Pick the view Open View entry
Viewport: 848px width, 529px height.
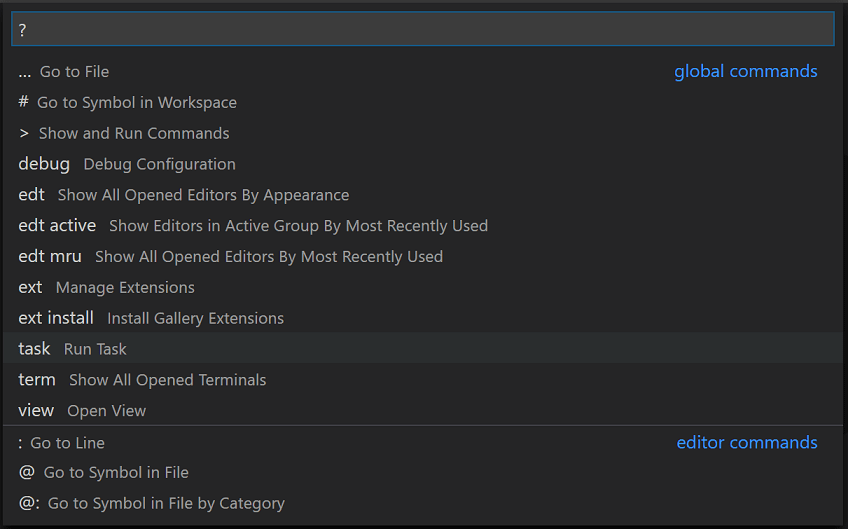[x=82, y=412]
